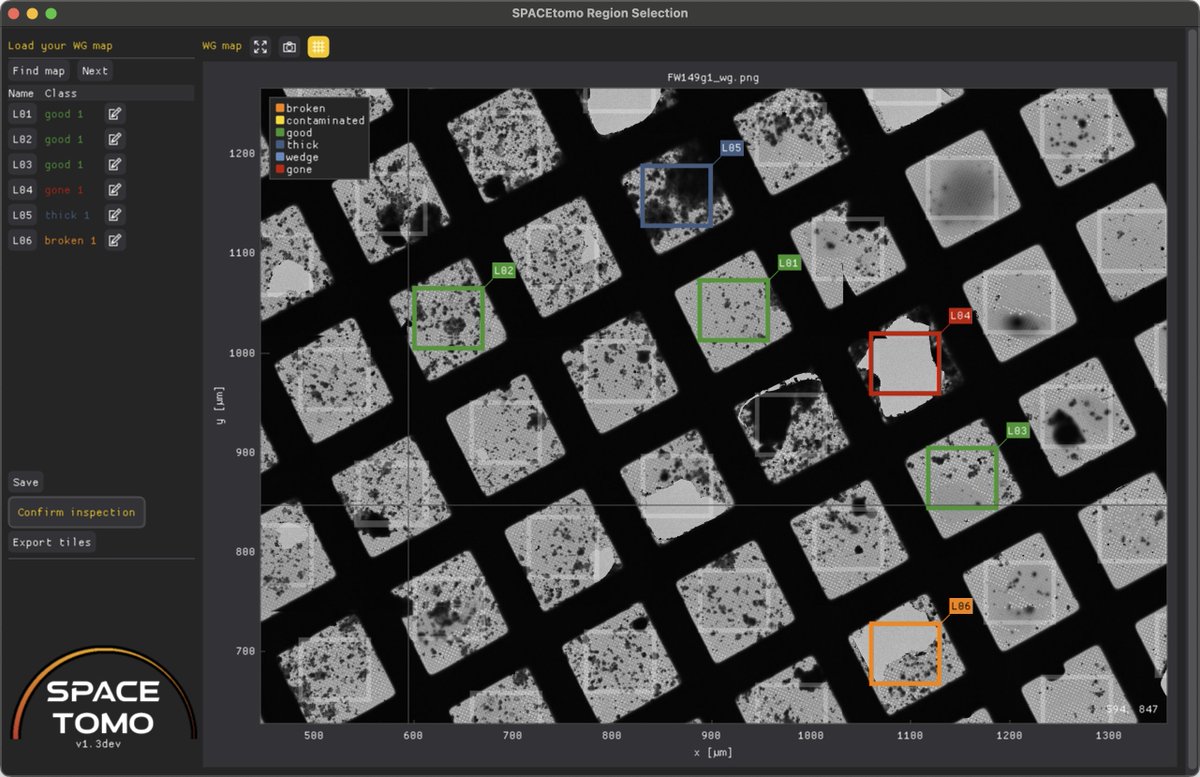Click the 'thick' legend entry

(x=295, y=145)
